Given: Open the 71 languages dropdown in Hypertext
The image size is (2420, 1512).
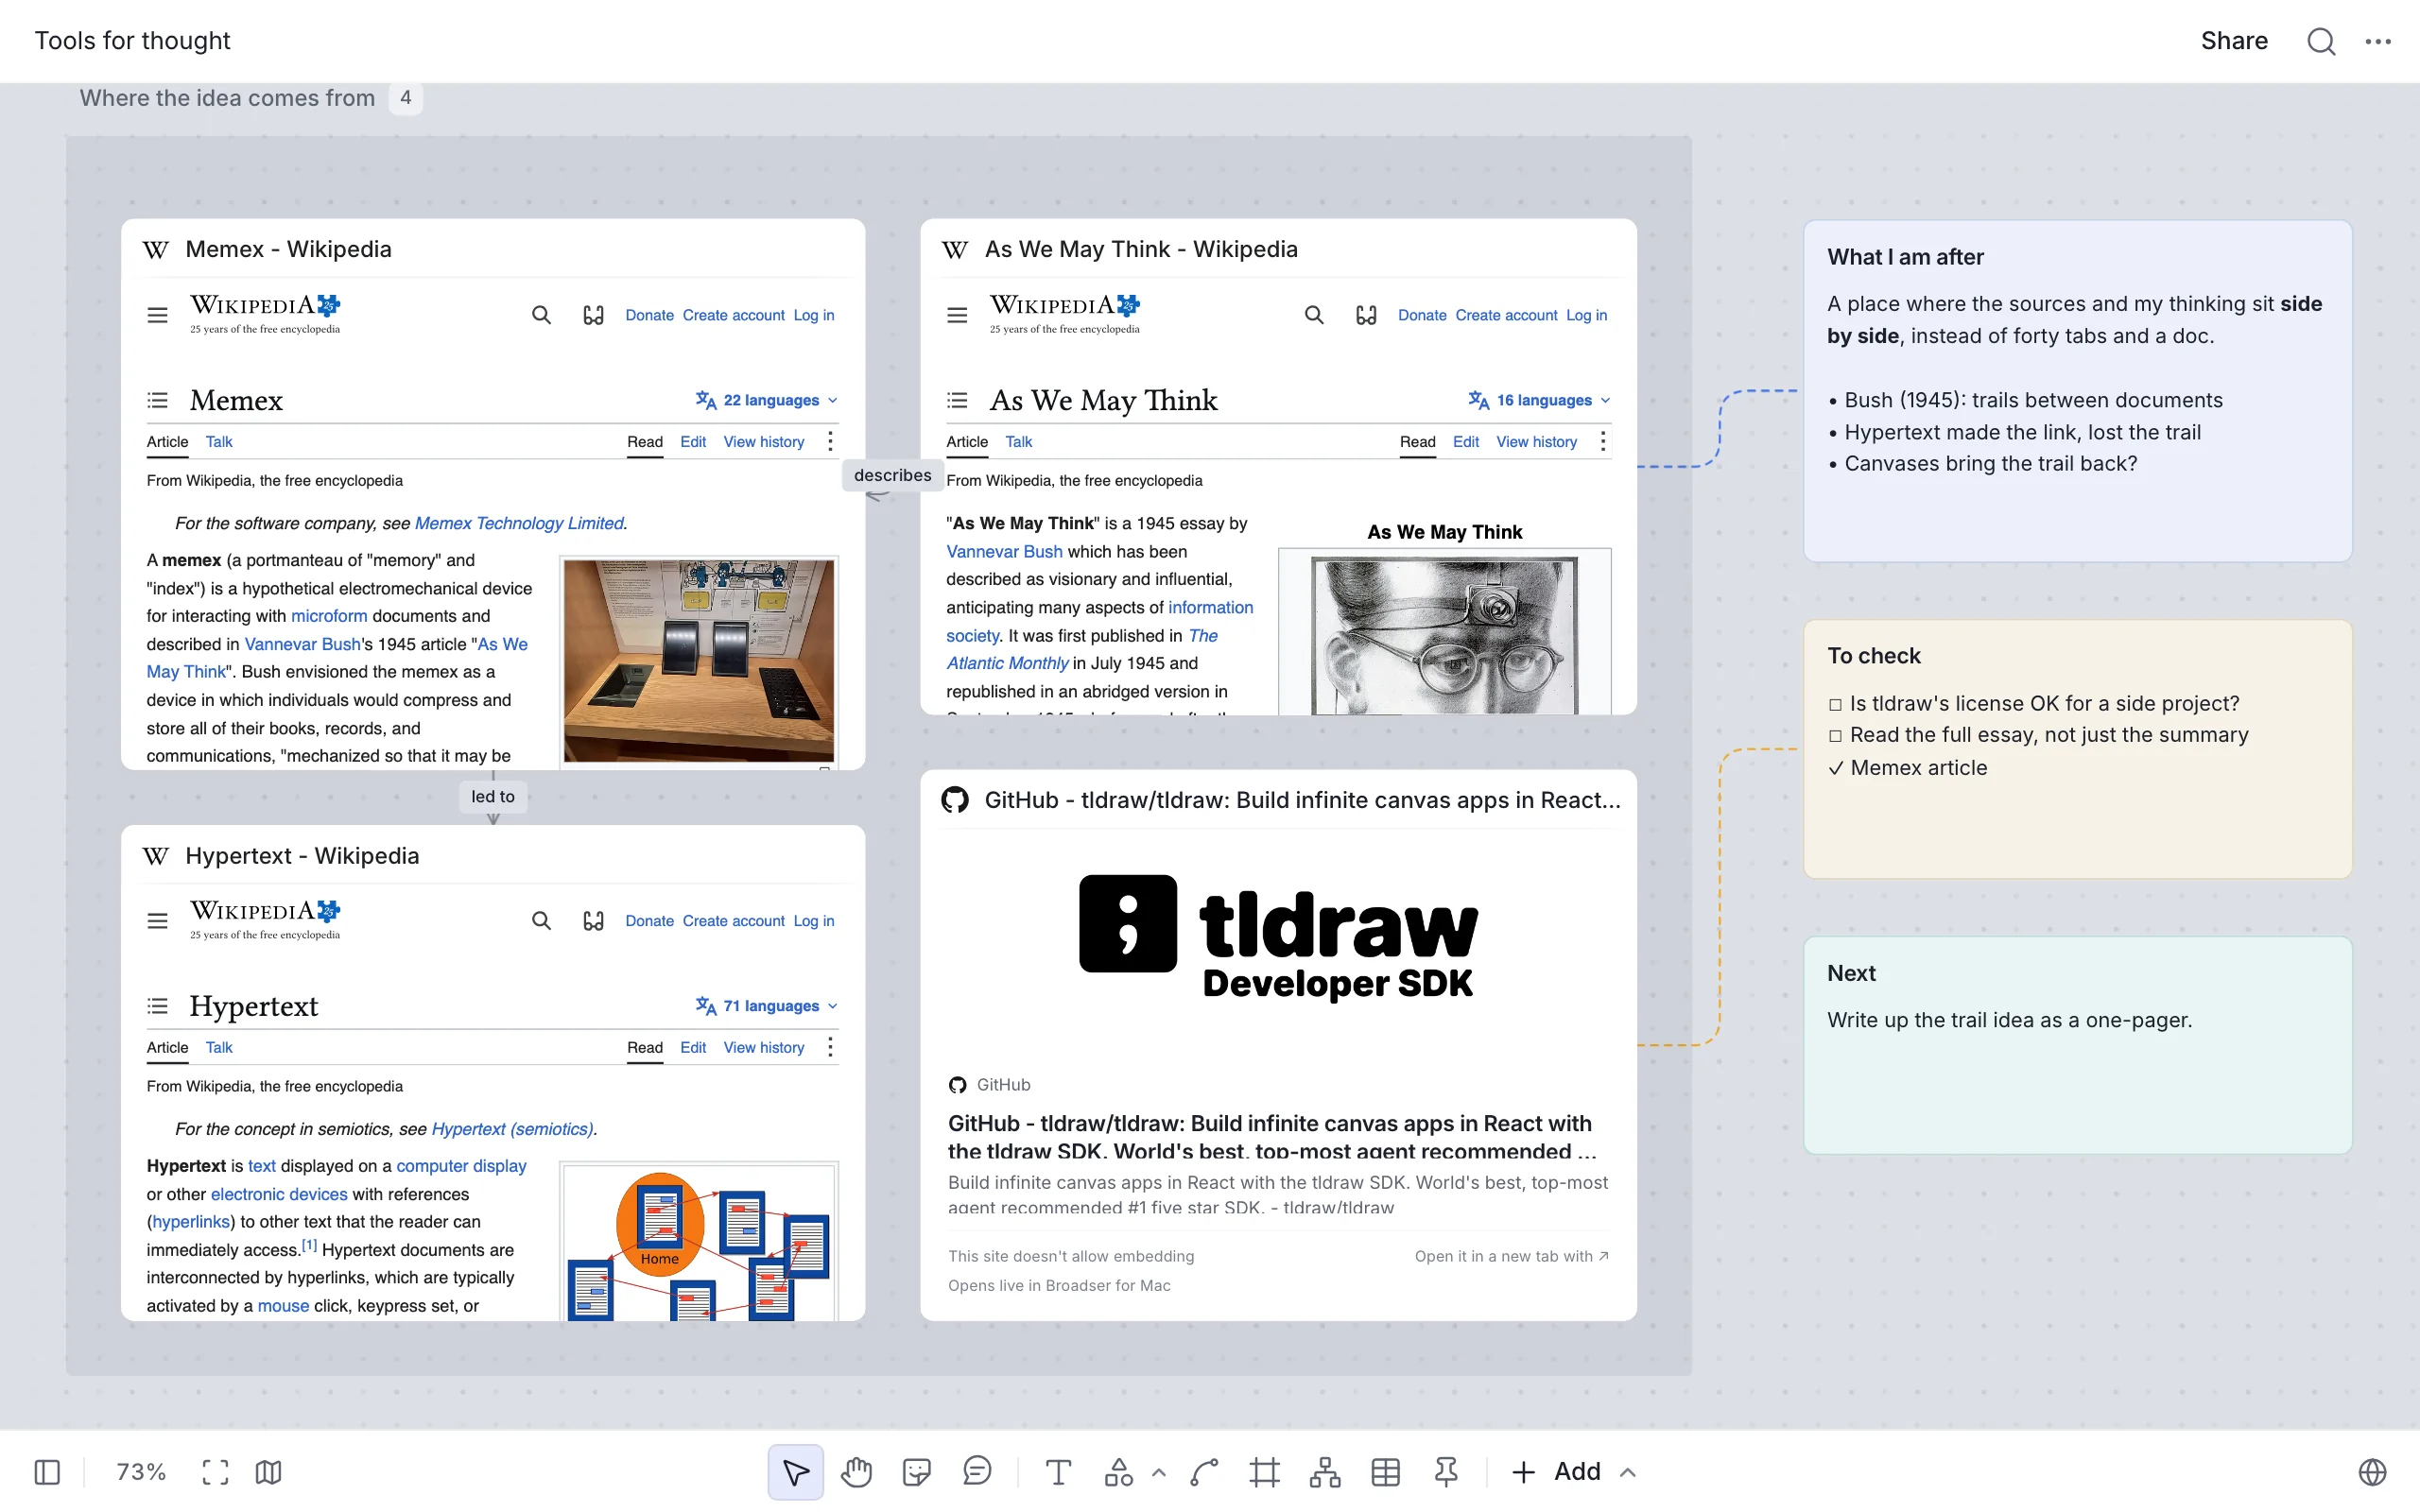Looking at the screenshot, I should click(x=767, y=1006).
